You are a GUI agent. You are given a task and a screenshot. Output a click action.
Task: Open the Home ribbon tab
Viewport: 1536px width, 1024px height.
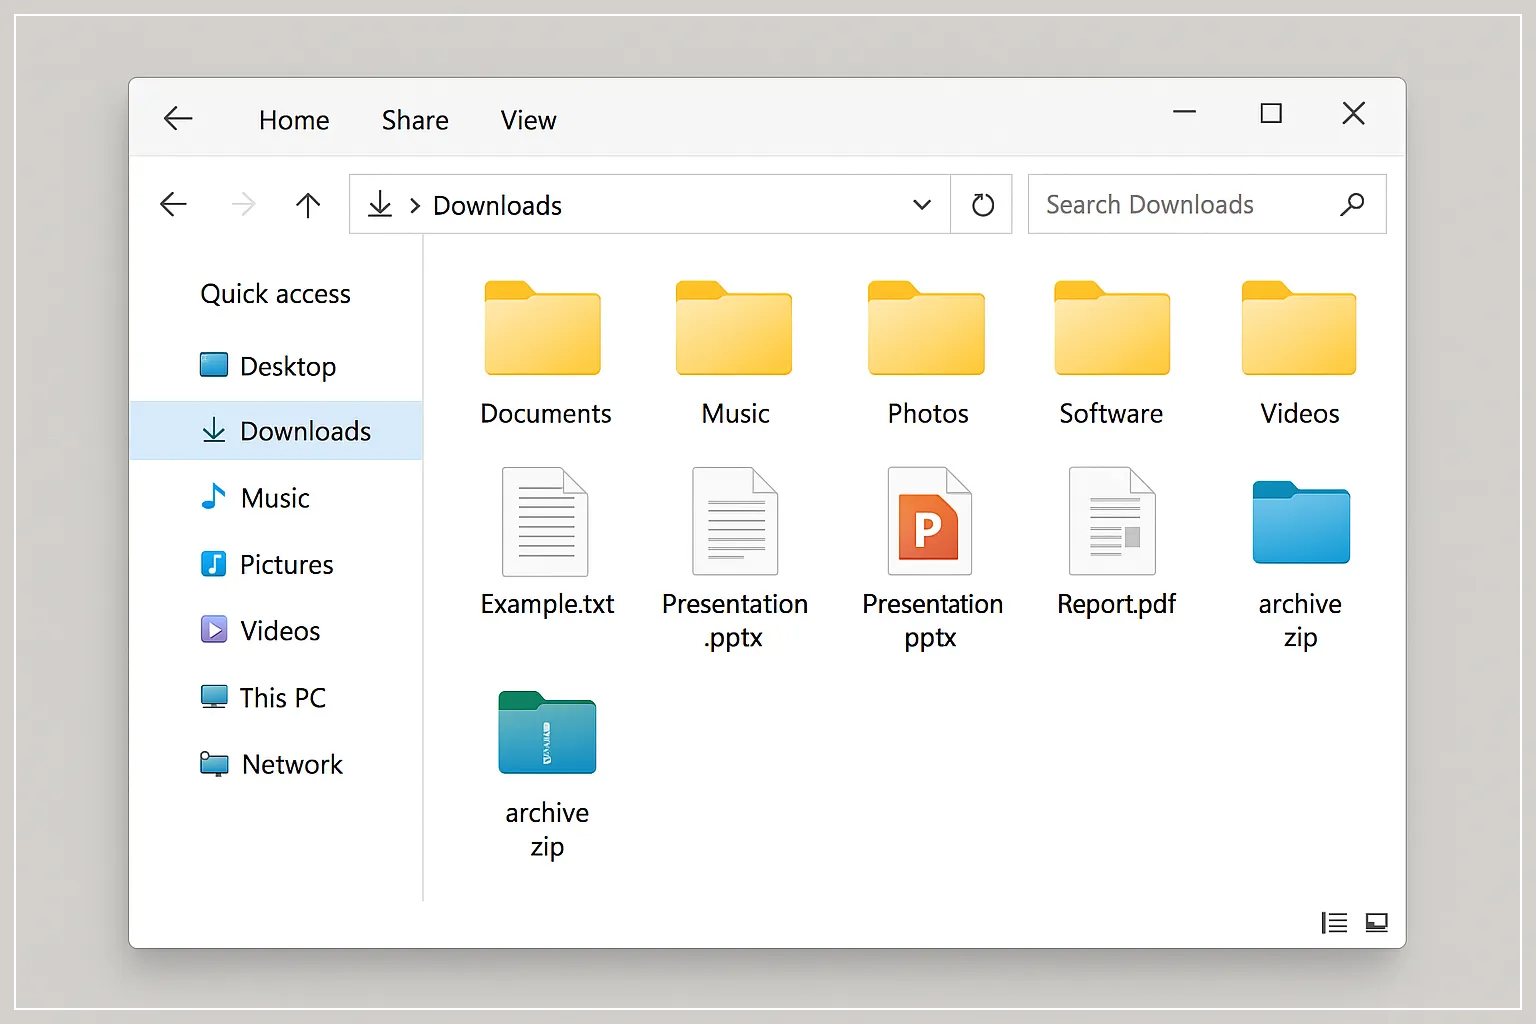(x=294, y=120)
